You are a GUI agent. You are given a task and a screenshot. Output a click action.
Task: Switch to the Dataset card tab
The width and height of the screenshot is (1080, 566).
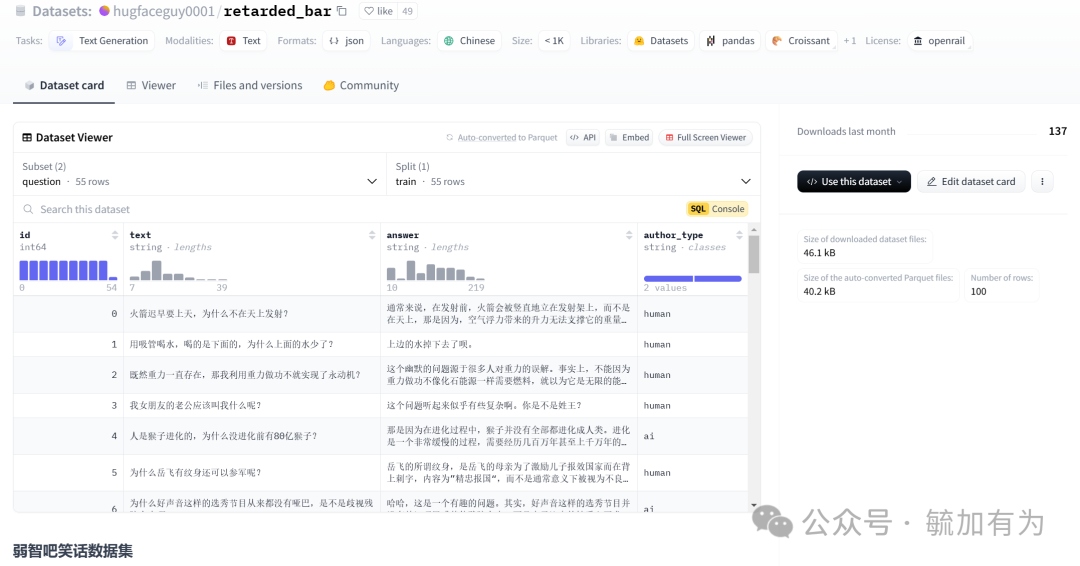point(64,85)
